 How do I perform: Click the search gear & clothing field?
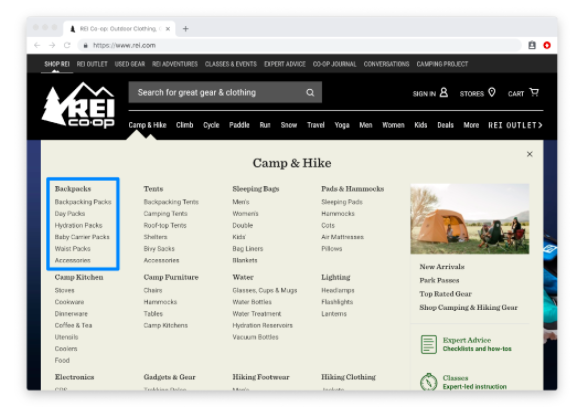225,92
